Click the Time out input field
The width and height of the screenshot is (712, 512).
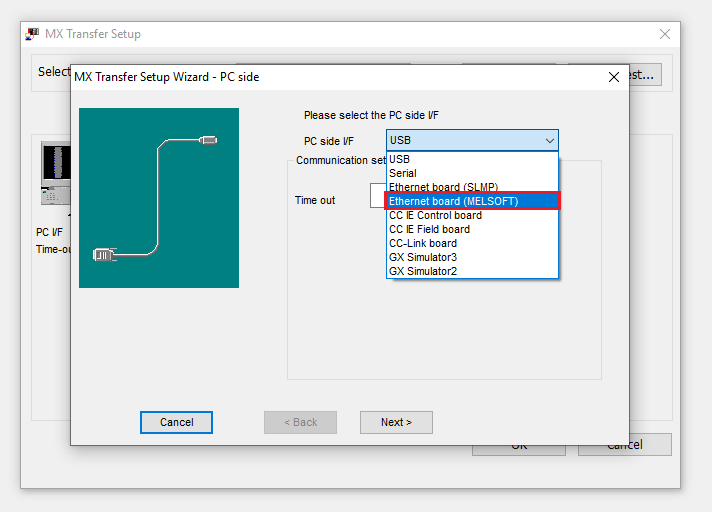pos(378,196)
